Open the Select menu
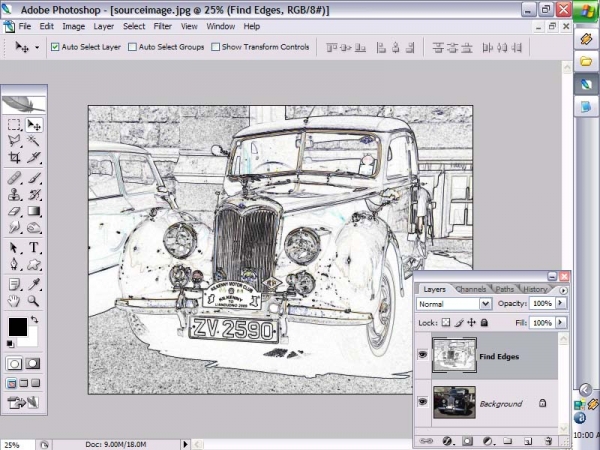 (x=134, y=26)
